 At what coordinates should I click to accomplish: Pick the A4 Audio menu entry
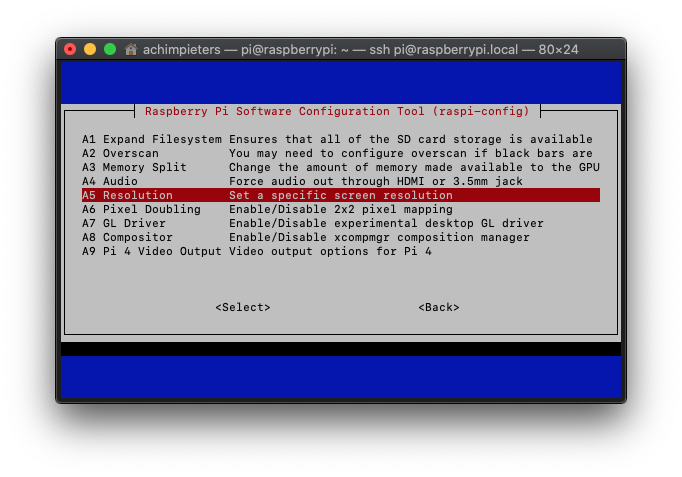[341, 181]
